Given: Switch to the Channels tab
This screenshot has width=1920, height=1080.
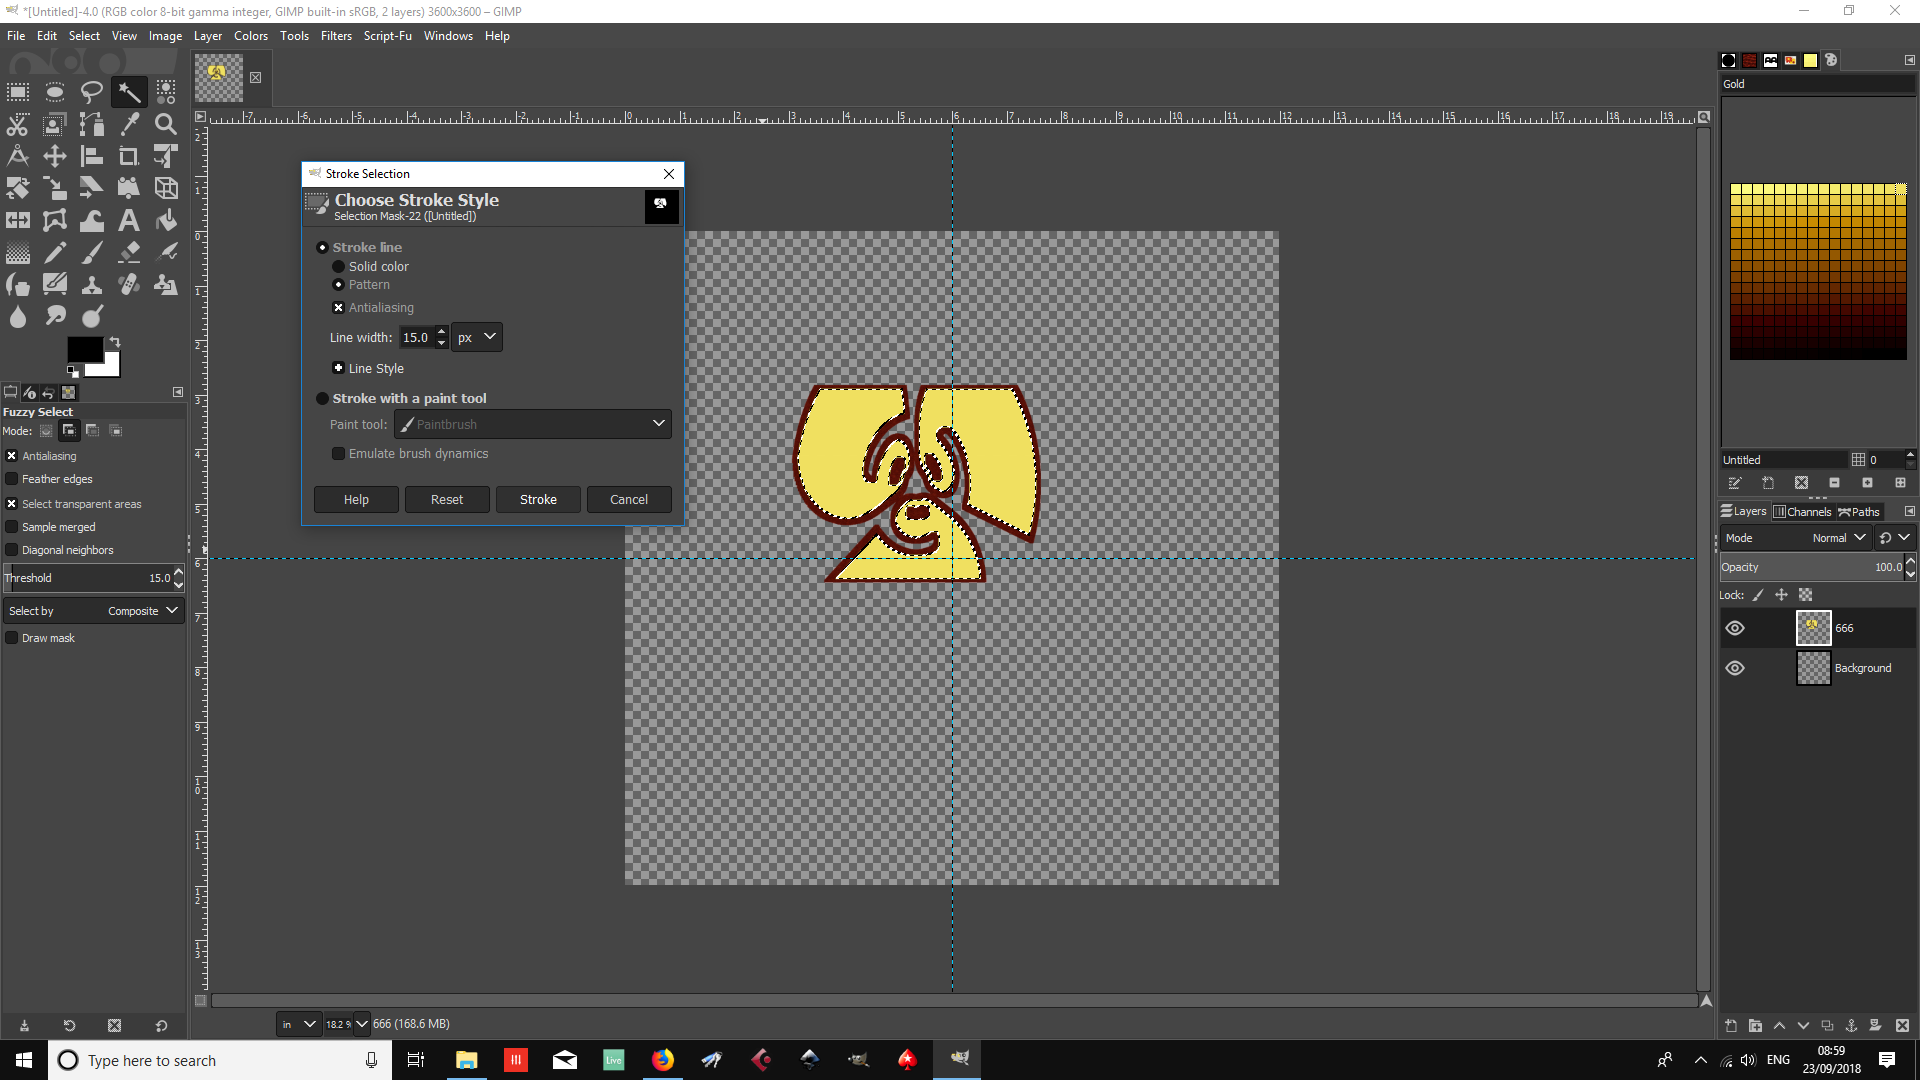Looking at the screenshot, I should [1802, 512].
